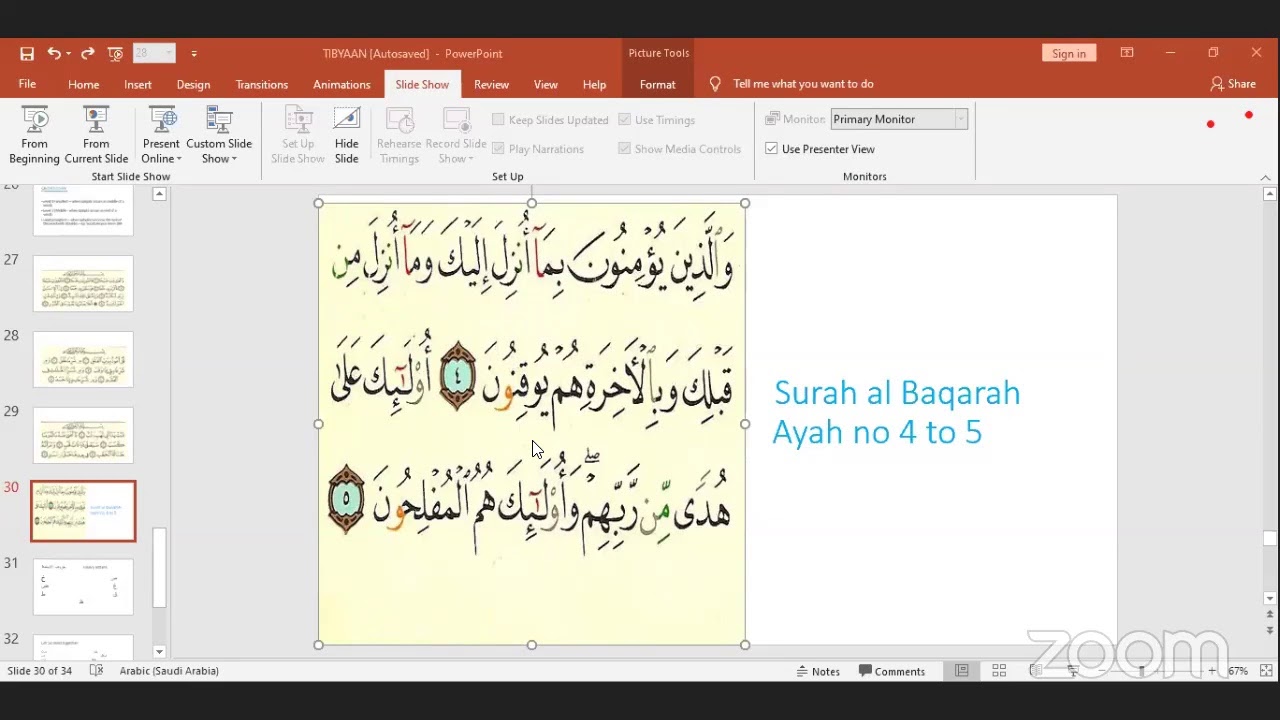Select slide 29 thumbnail

(x=83, y=435)
